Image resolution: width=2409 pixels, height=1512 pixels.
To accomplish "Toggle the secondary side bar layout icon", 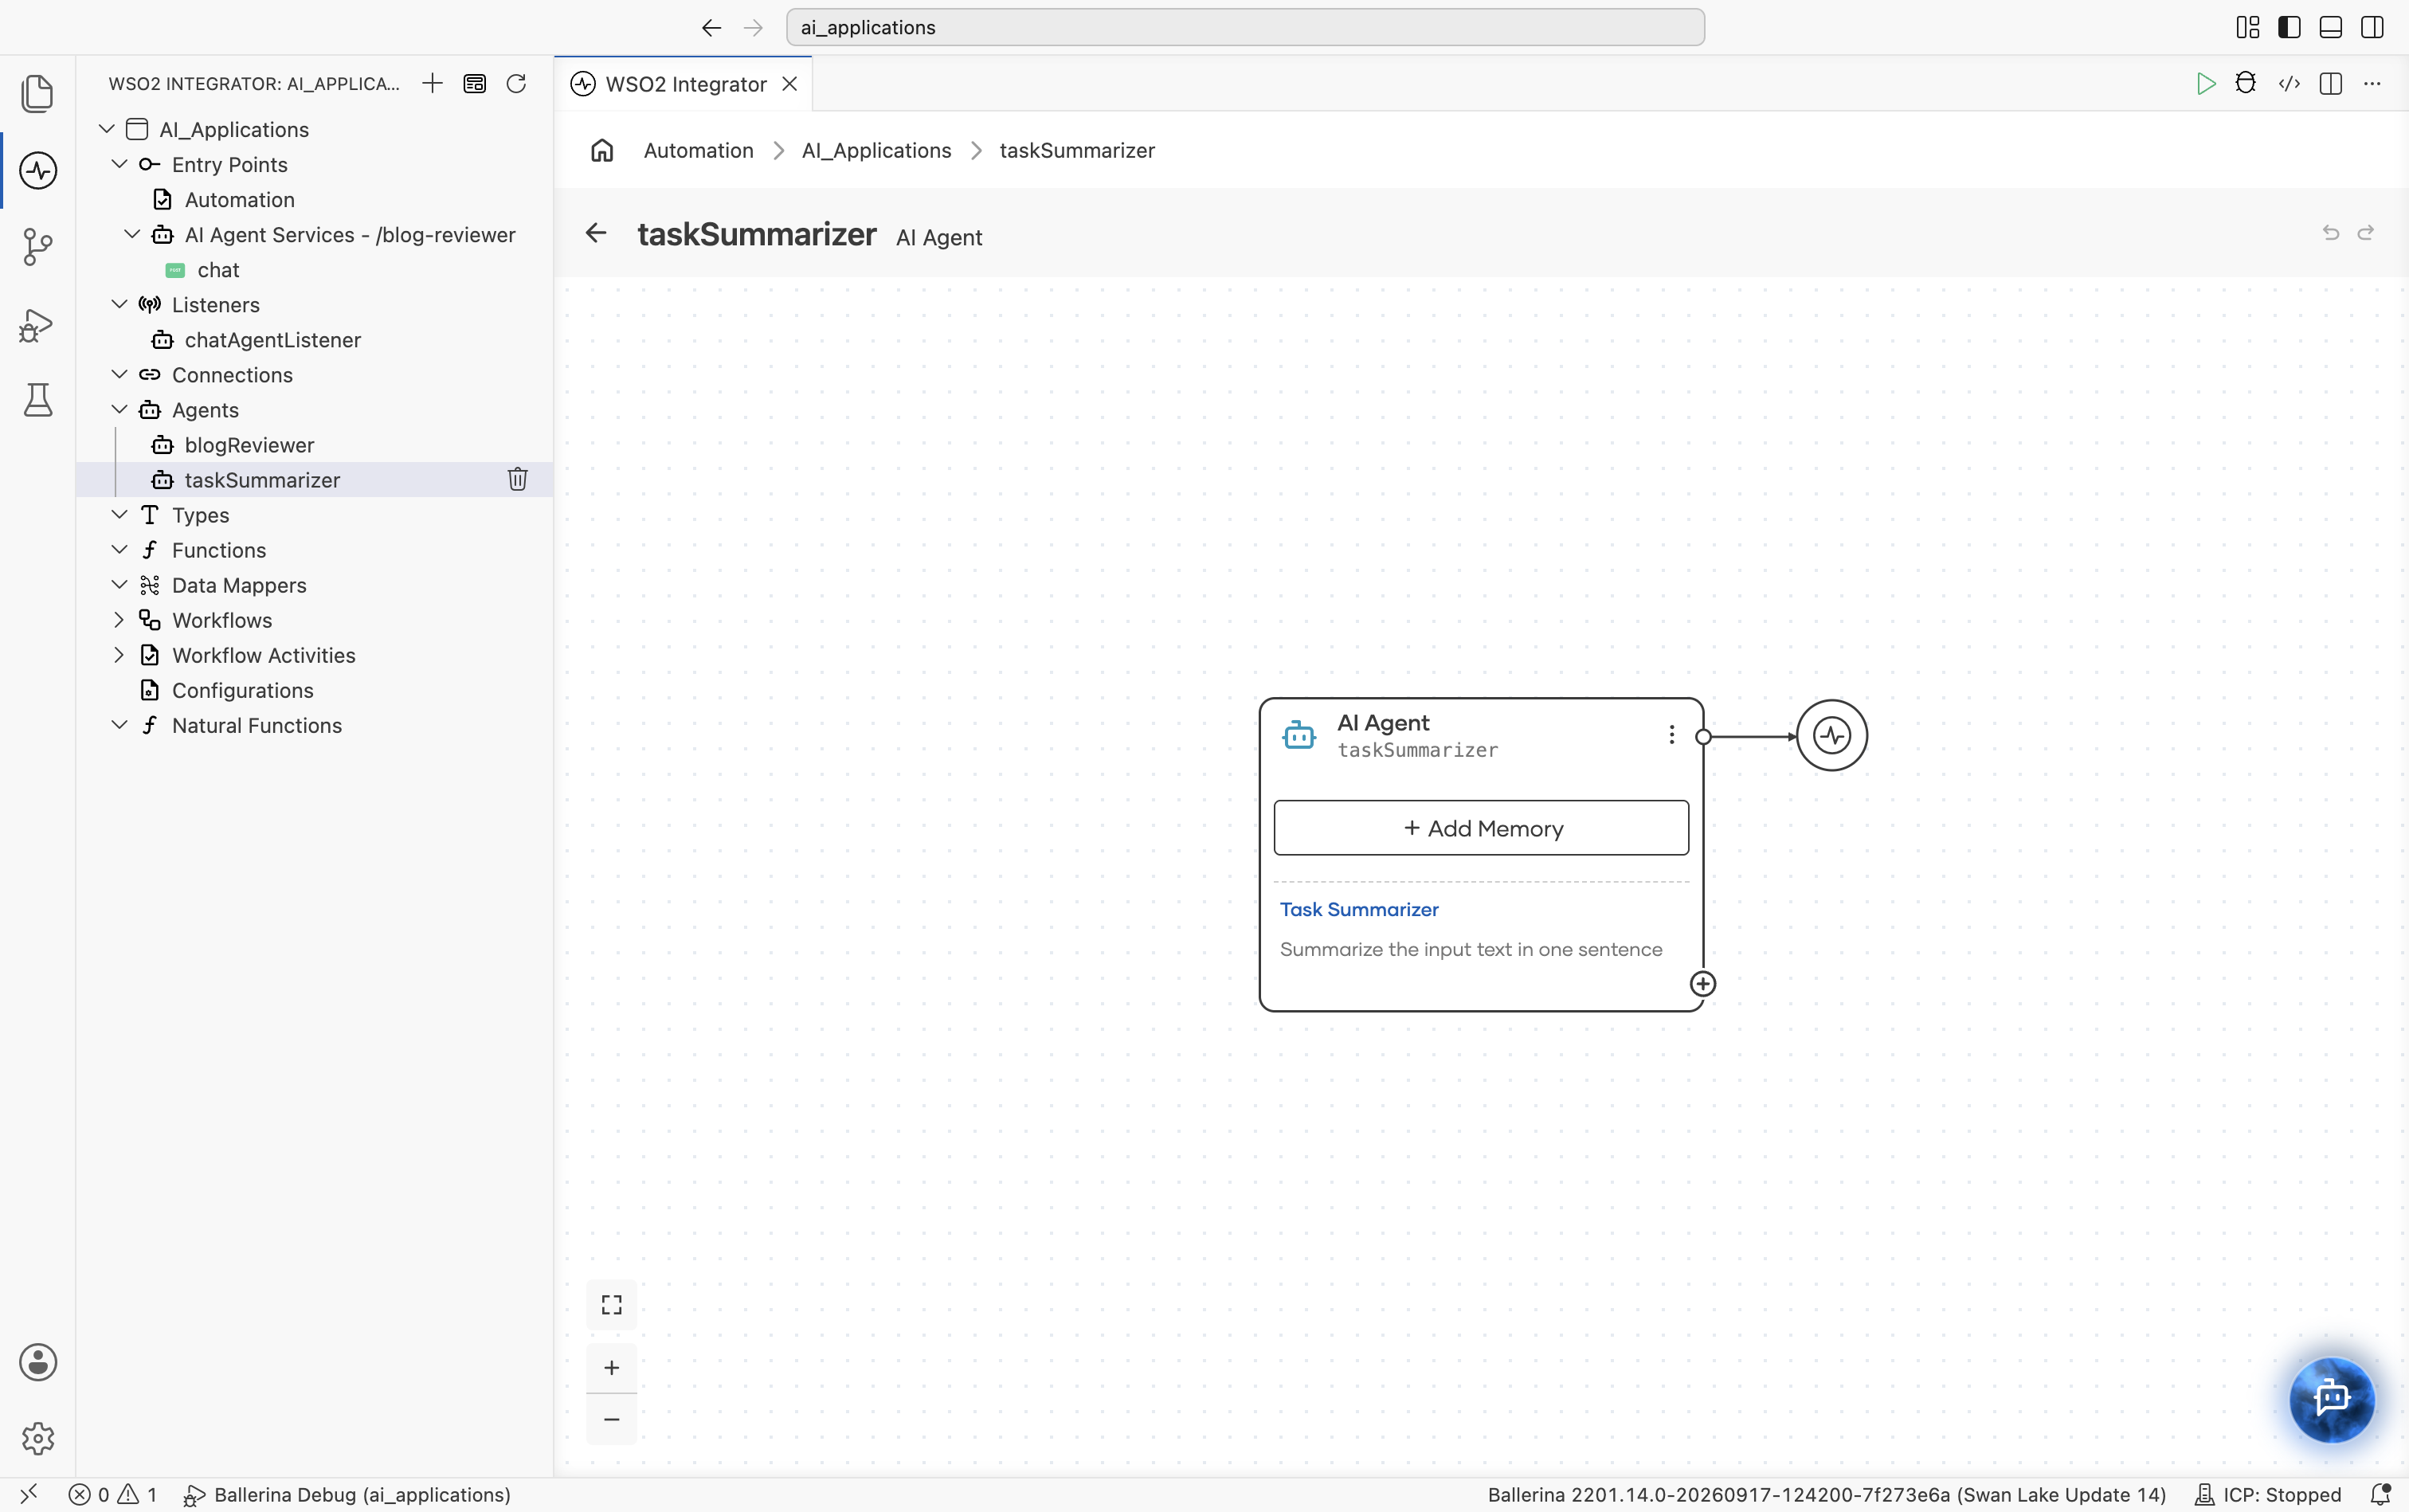I will tap(2372, 27).
